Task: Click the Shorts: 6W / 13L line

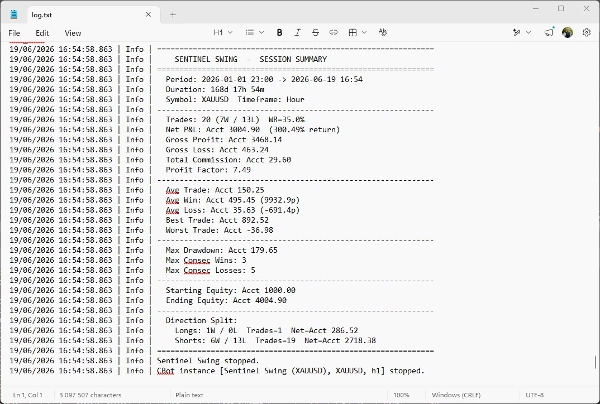Action: tap(276, 340)
